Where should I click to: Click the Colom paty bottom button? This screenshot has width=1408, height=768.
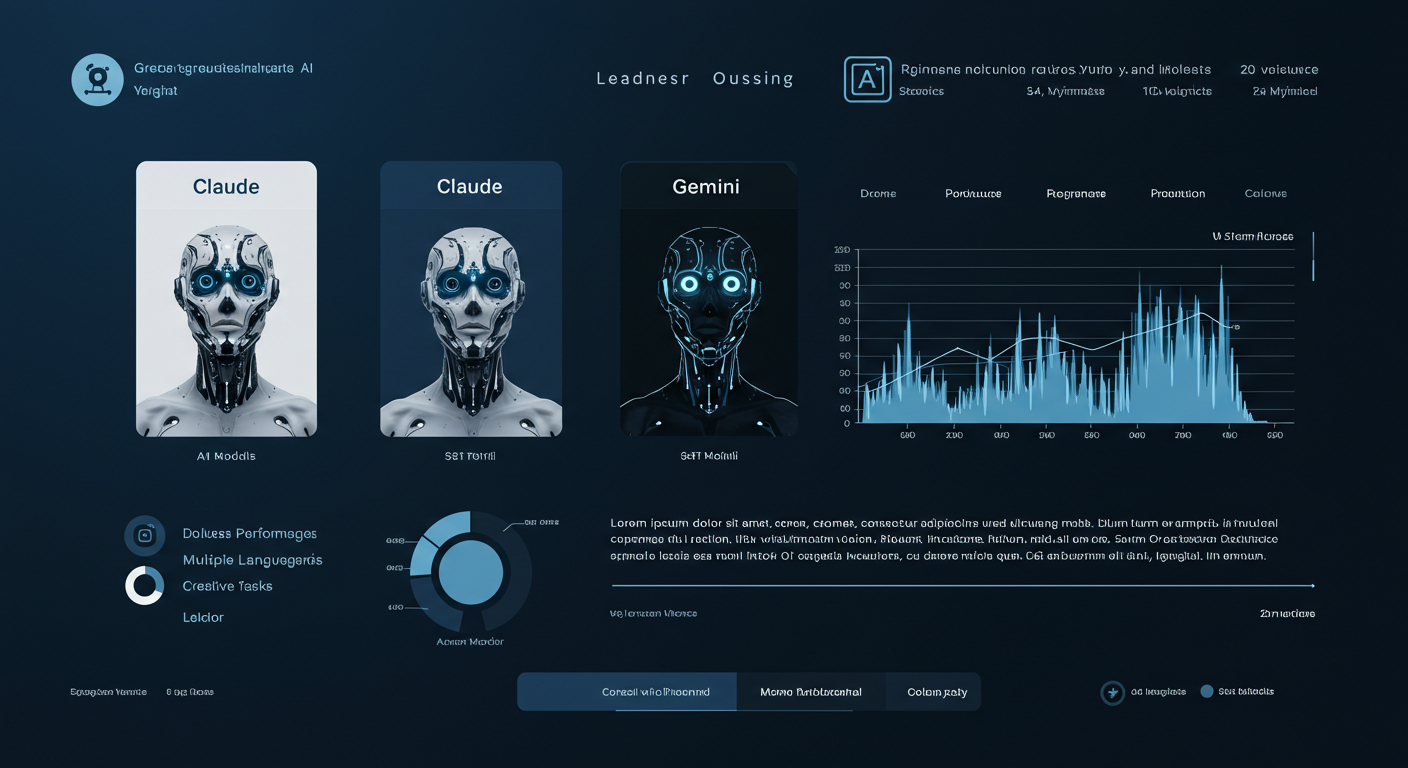point(934,692)
